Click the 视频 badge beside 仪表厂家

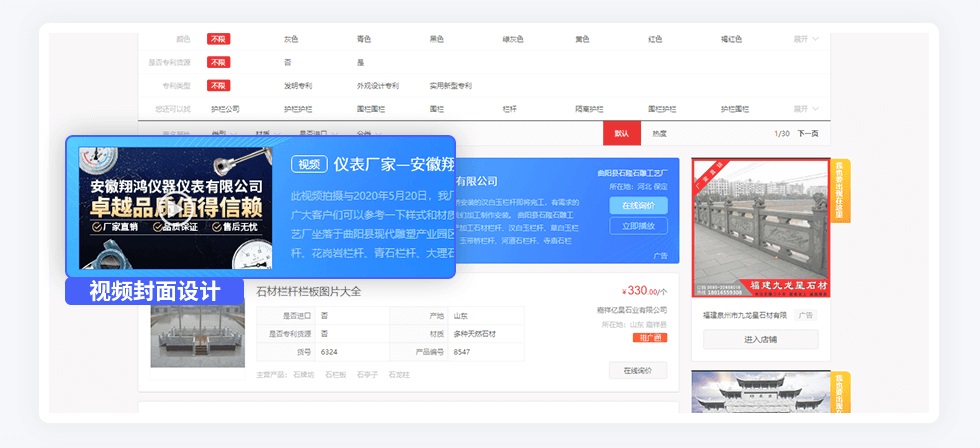point(309,164)
